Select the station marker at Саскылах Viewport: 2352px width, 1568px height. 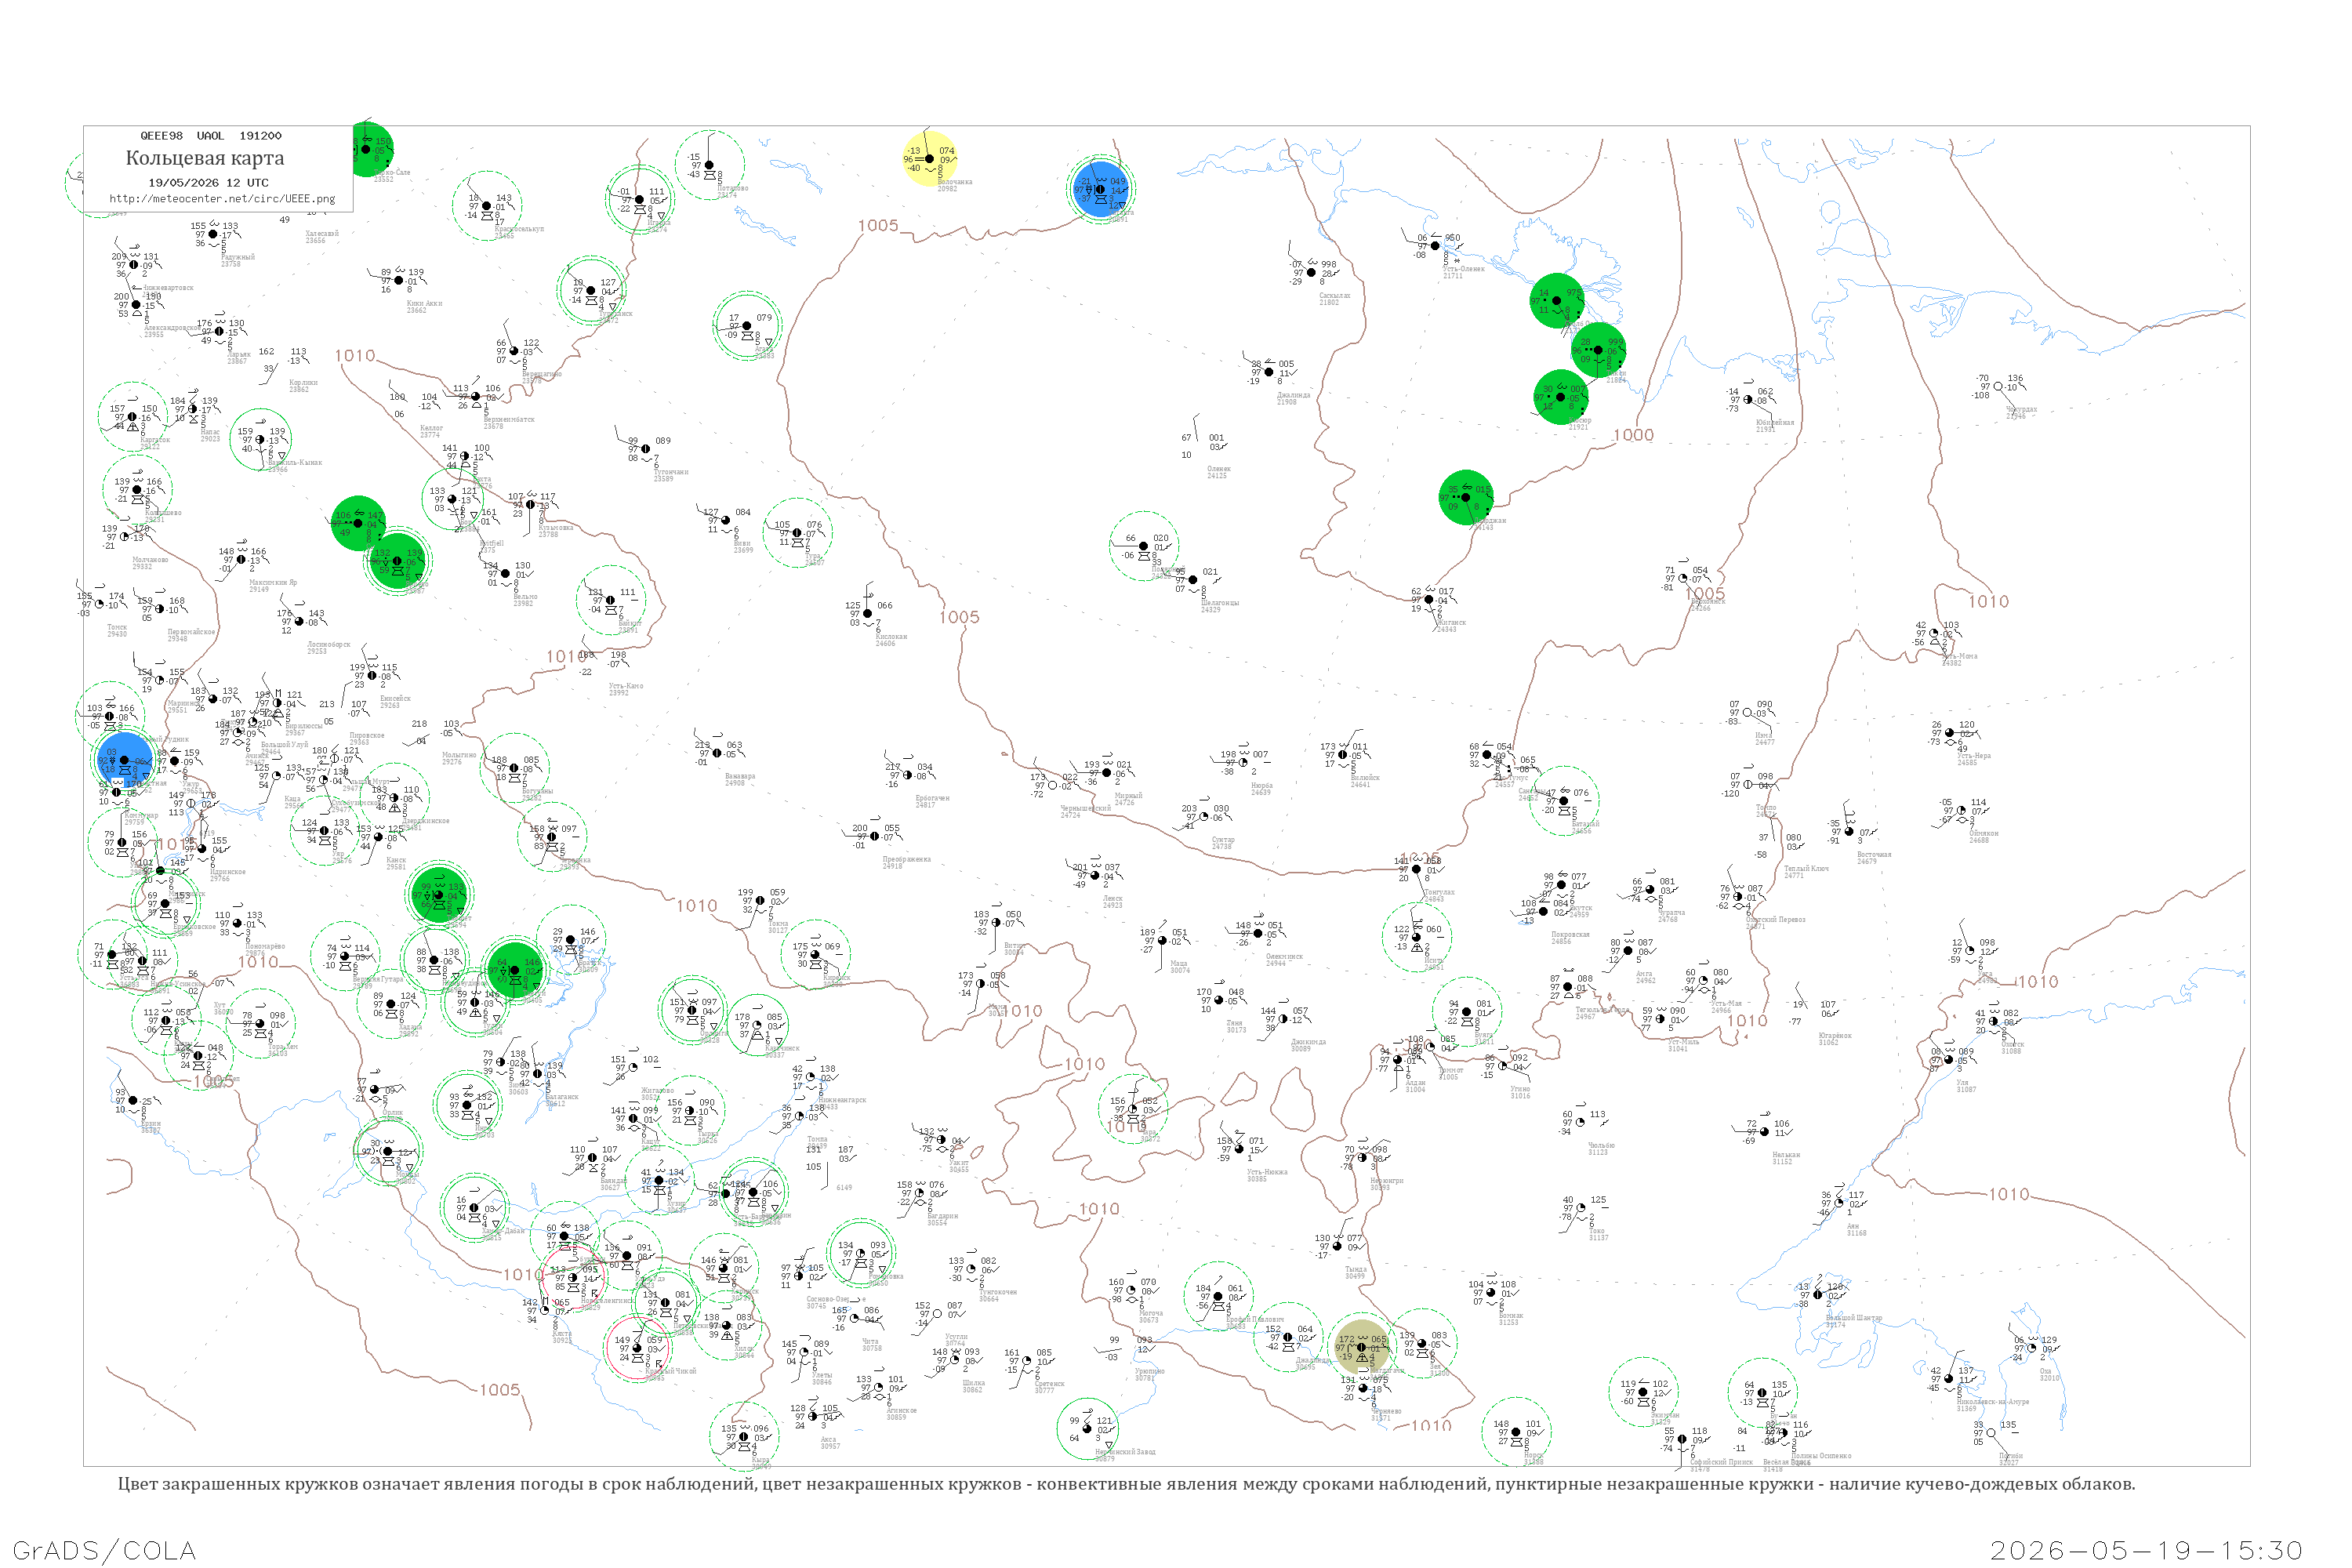(1312, 272)
